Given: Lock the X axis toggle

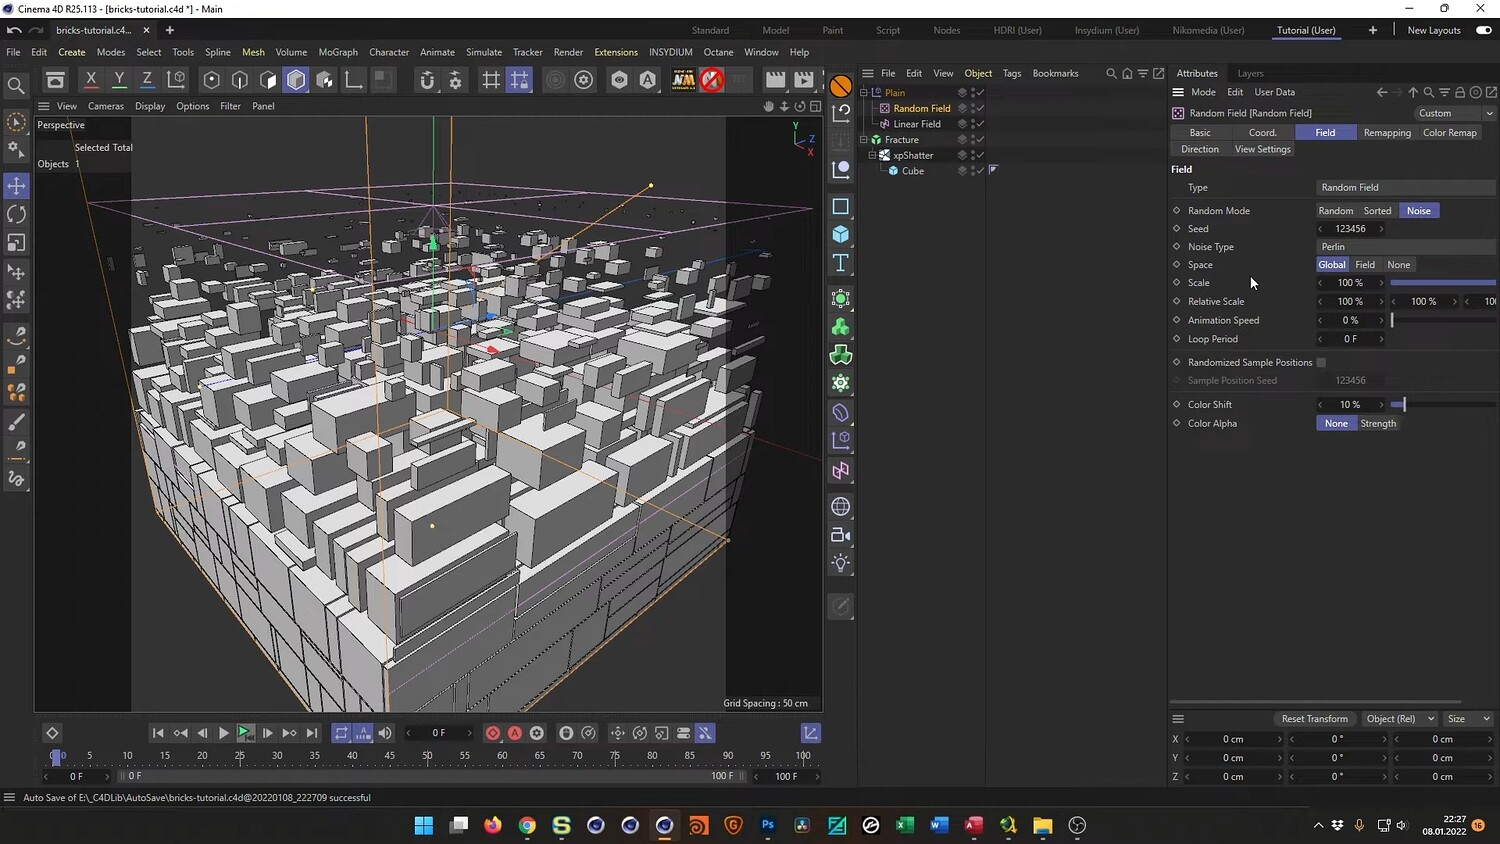Looking at the screenshot, I should tap(91, 79).
